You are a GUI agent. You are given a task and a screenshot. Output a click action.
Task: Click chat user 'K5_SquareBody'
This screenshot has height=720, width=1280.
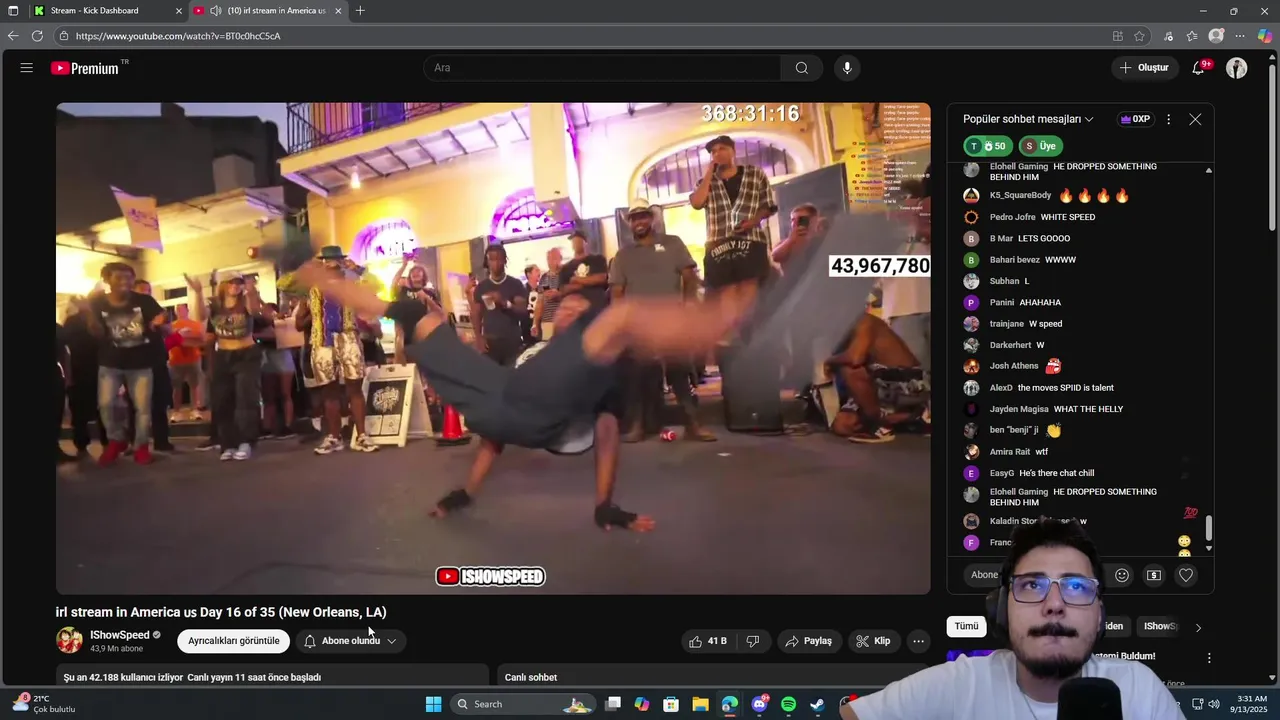[x=1020, y=195]
